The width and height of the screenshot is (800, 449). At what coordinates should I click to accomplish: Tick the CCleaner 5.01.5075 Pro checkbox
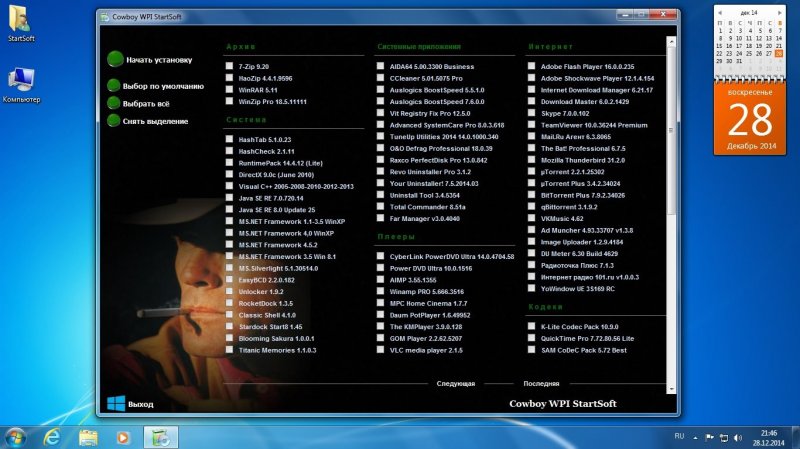pyautogui.click(x=380, y=78)
